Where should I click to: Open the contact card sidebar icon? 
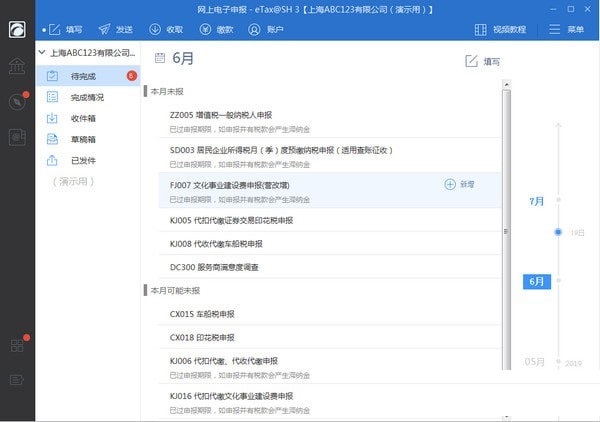pyautogui.click(x=17, y=137)
